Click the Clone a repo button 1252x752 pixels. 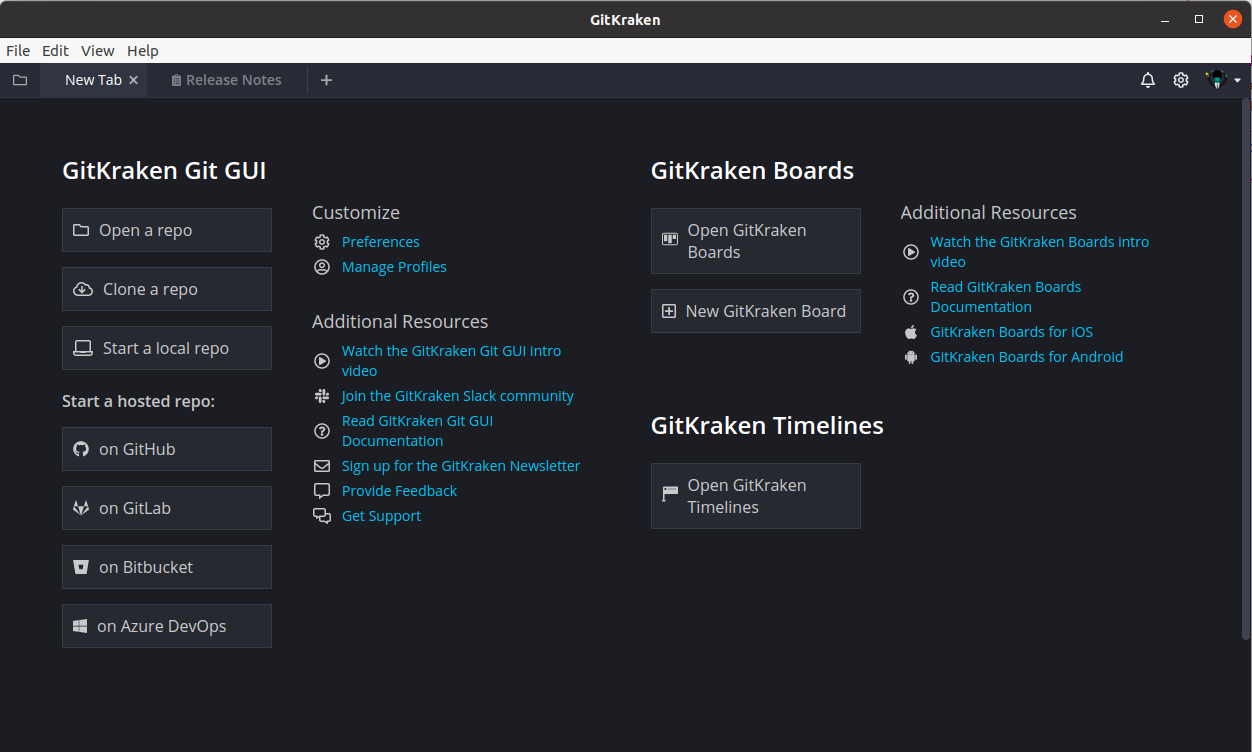click(167, 289)
